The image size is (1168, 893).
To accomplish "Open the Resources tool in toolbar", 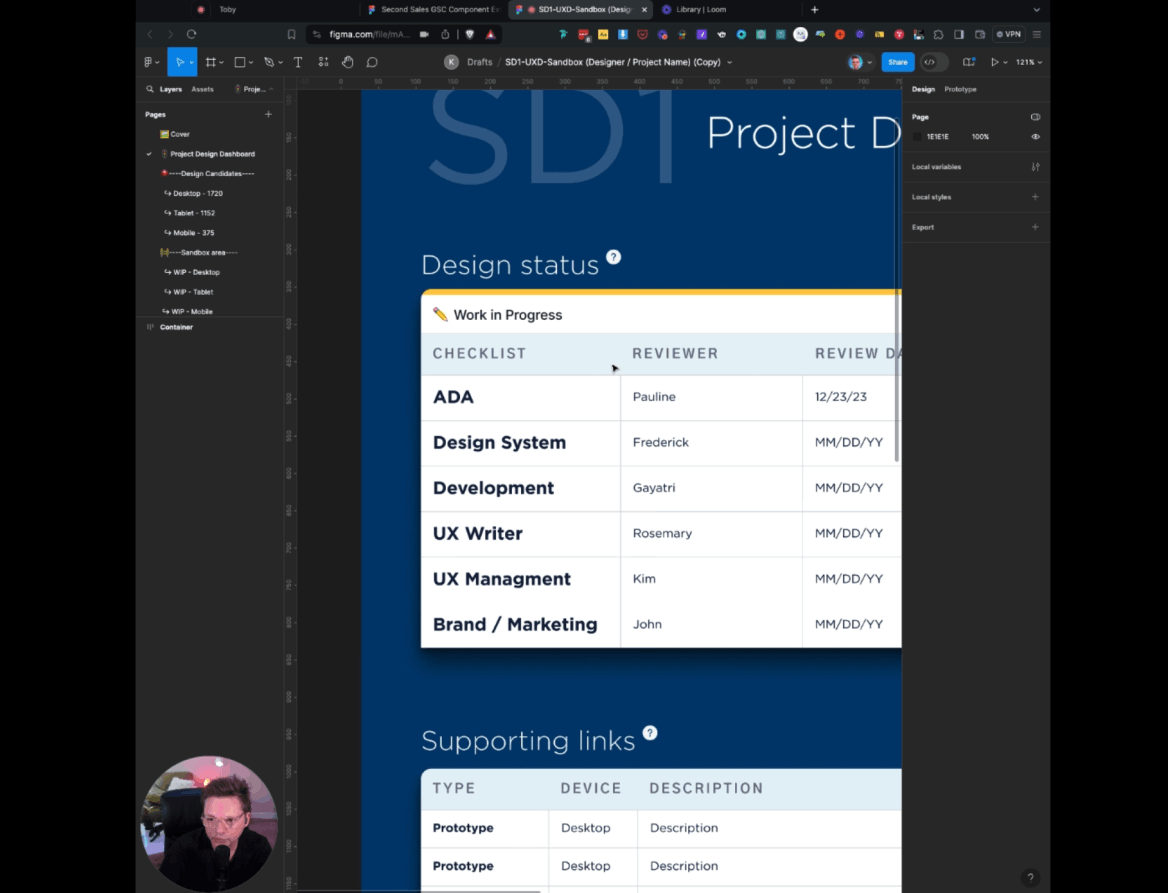I will [x=323, y=62].
